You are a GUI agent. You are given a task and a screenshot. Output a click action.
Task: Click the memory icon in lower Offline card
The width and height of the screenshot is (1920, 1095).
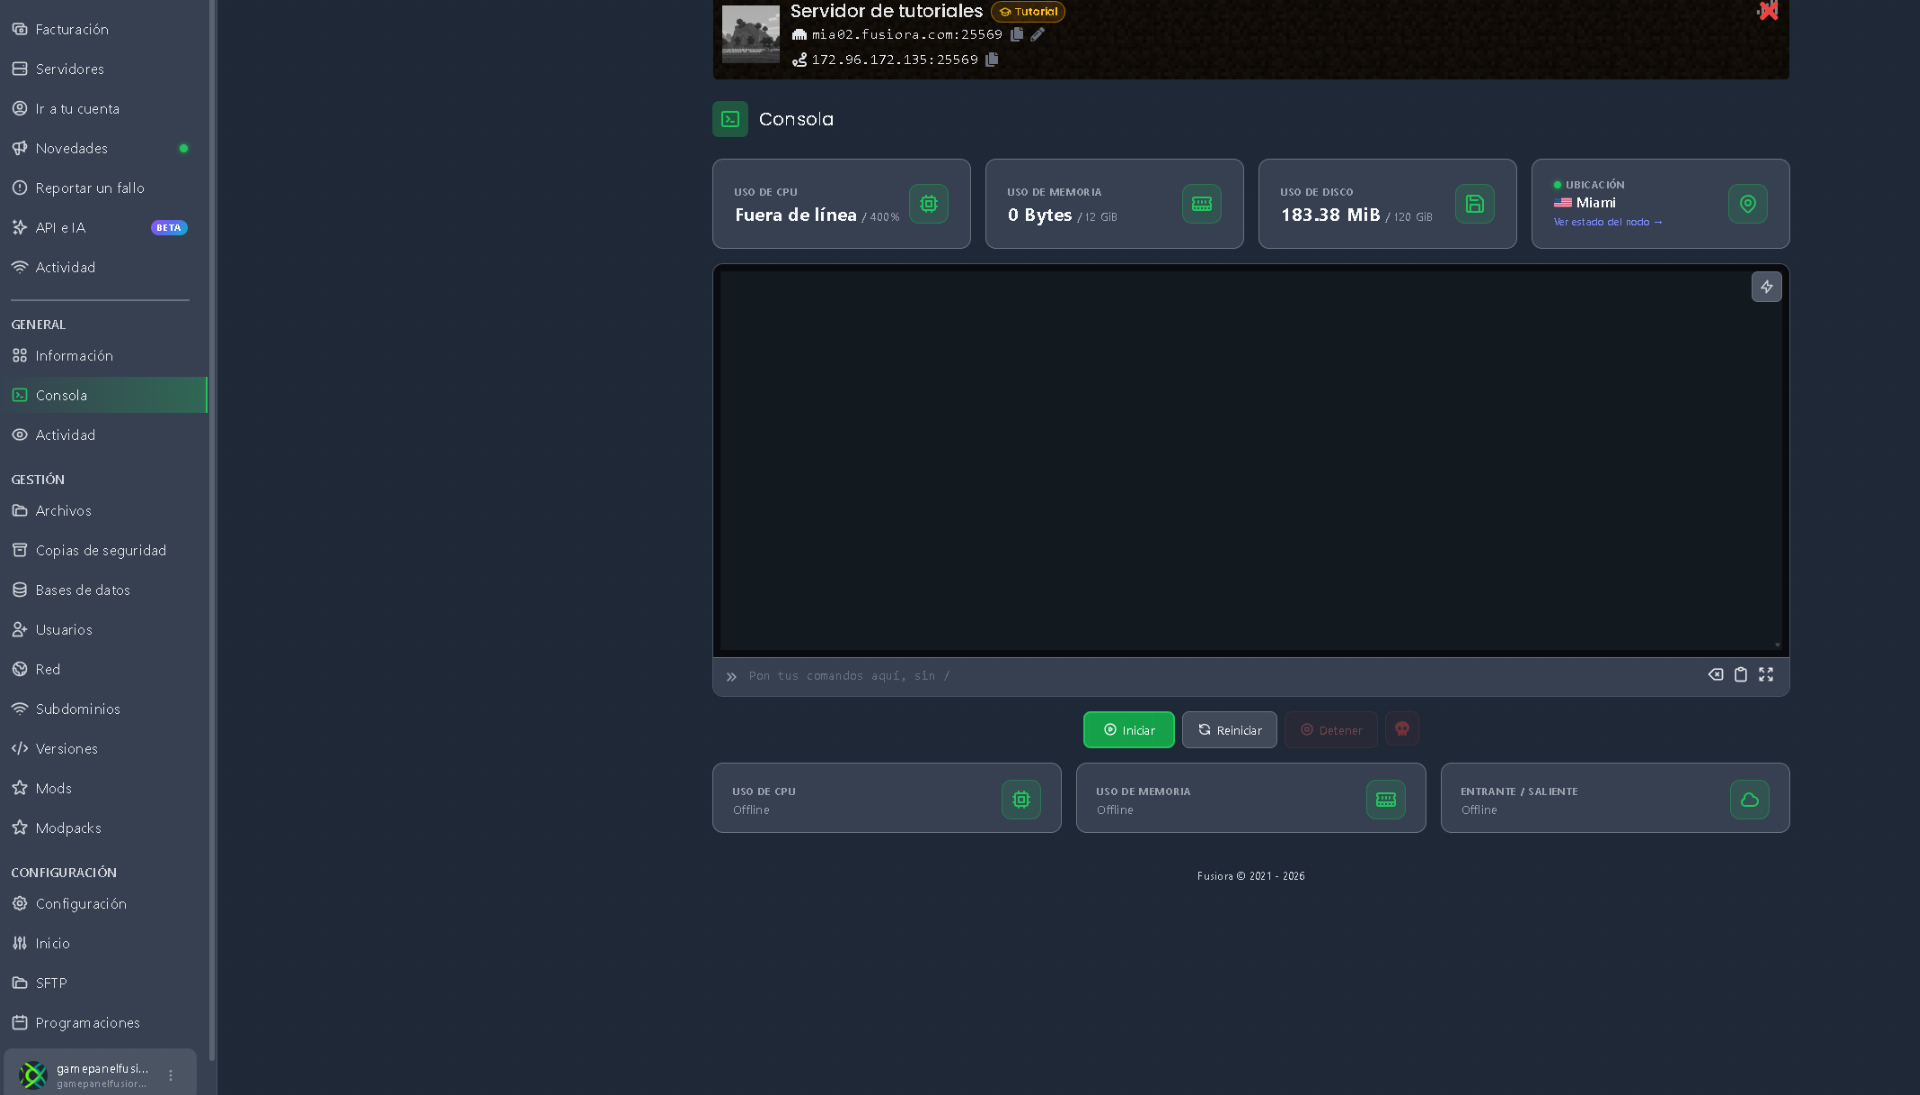[1385, 800]
